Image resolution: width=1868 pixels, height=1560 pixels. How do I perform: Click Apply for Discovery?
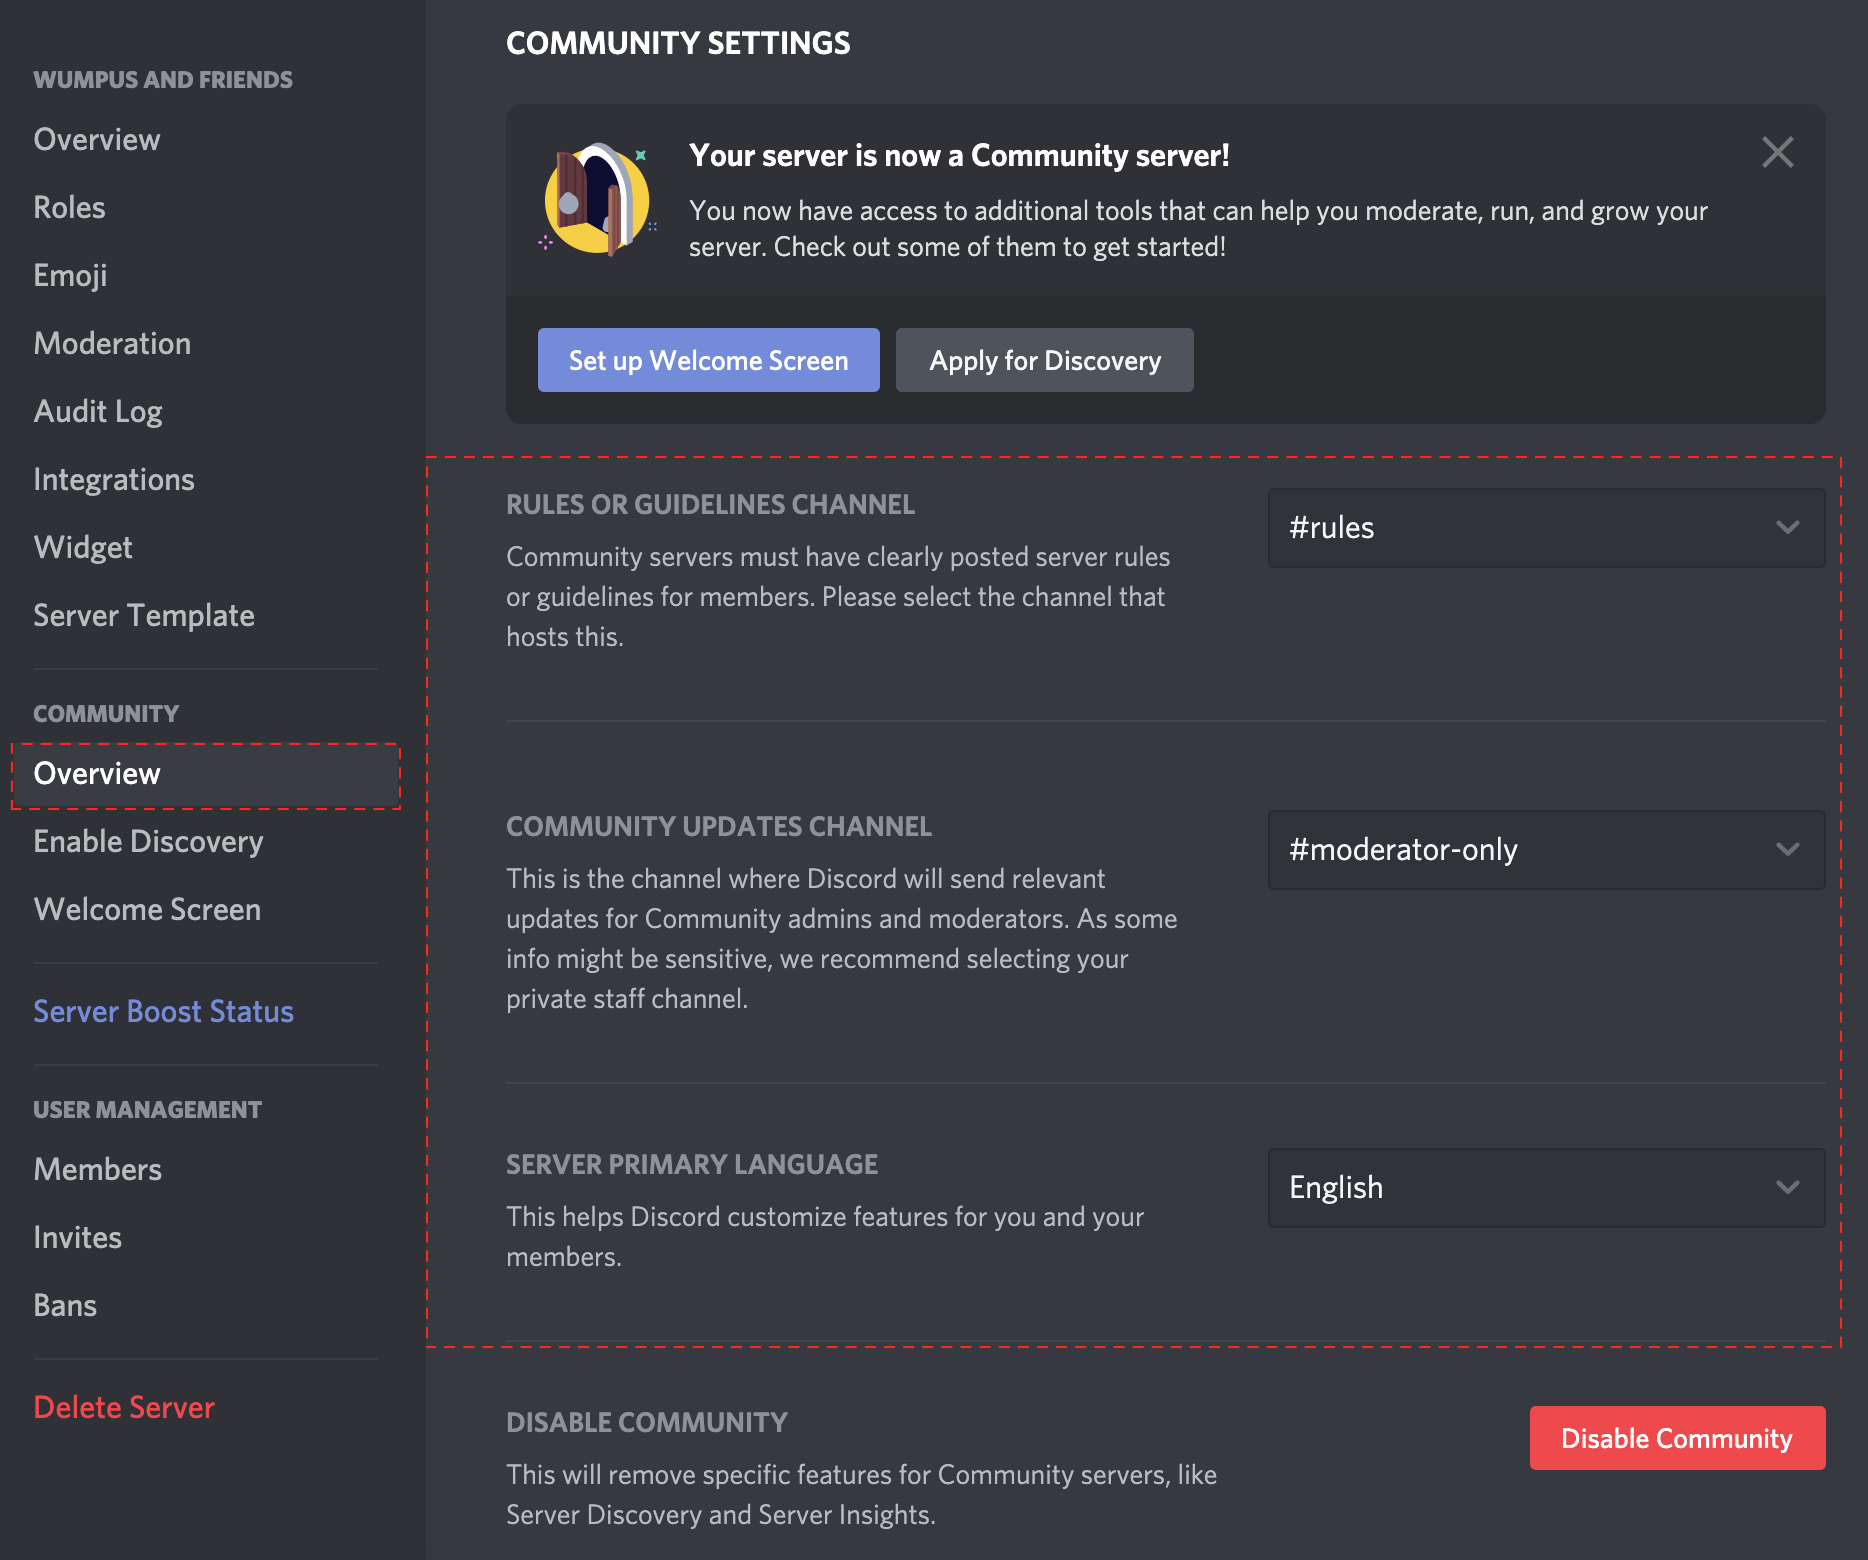(1044, 360)
